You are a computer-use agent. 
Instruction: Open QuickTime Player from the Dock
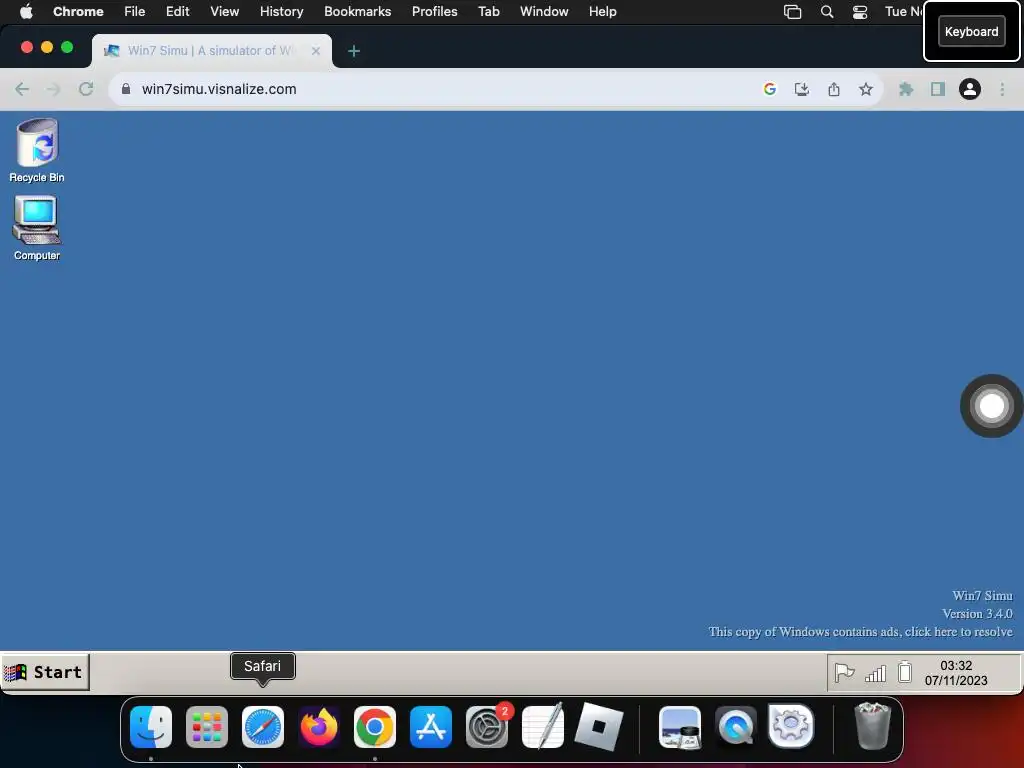pos(735,727)
